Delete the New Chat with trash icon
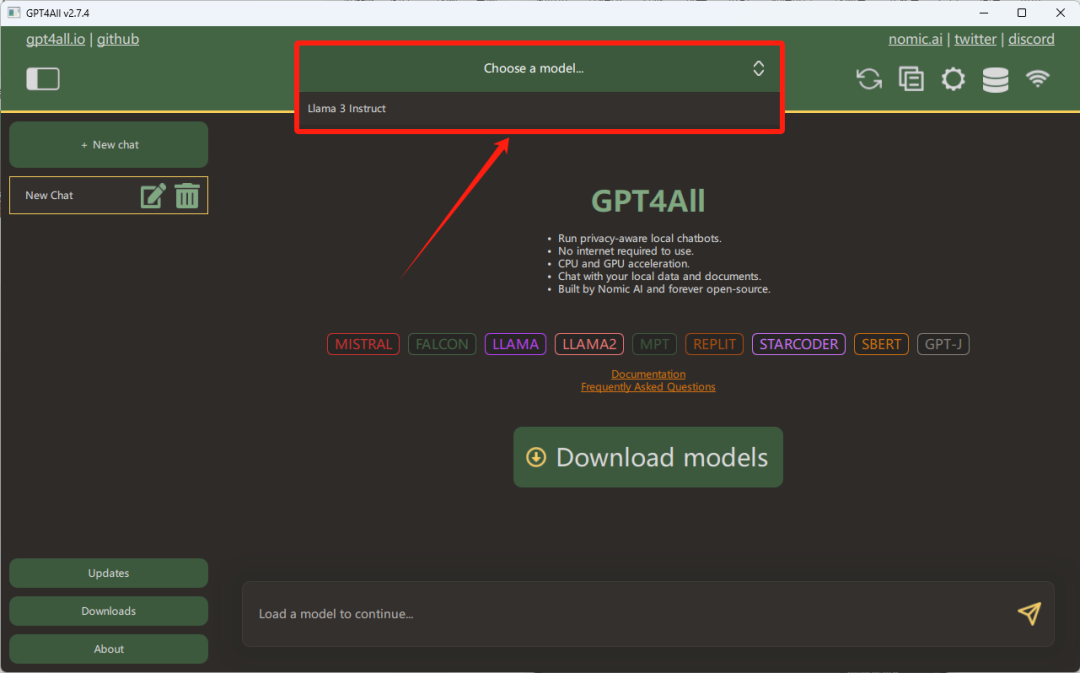1080x673 pixels. point(187,196)
